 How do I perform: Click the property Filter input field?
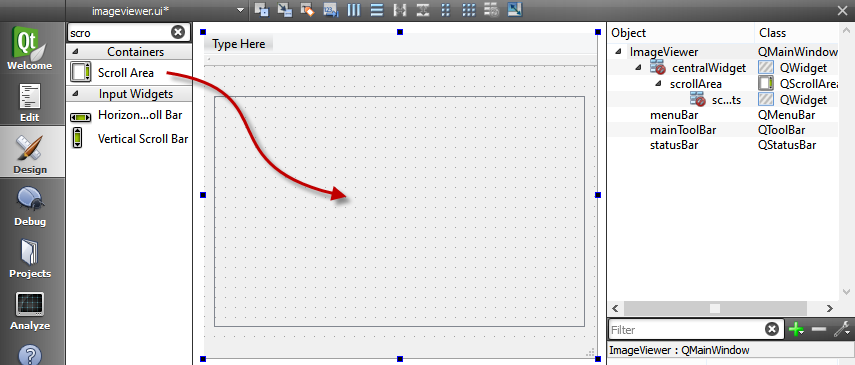coord(688,330)
